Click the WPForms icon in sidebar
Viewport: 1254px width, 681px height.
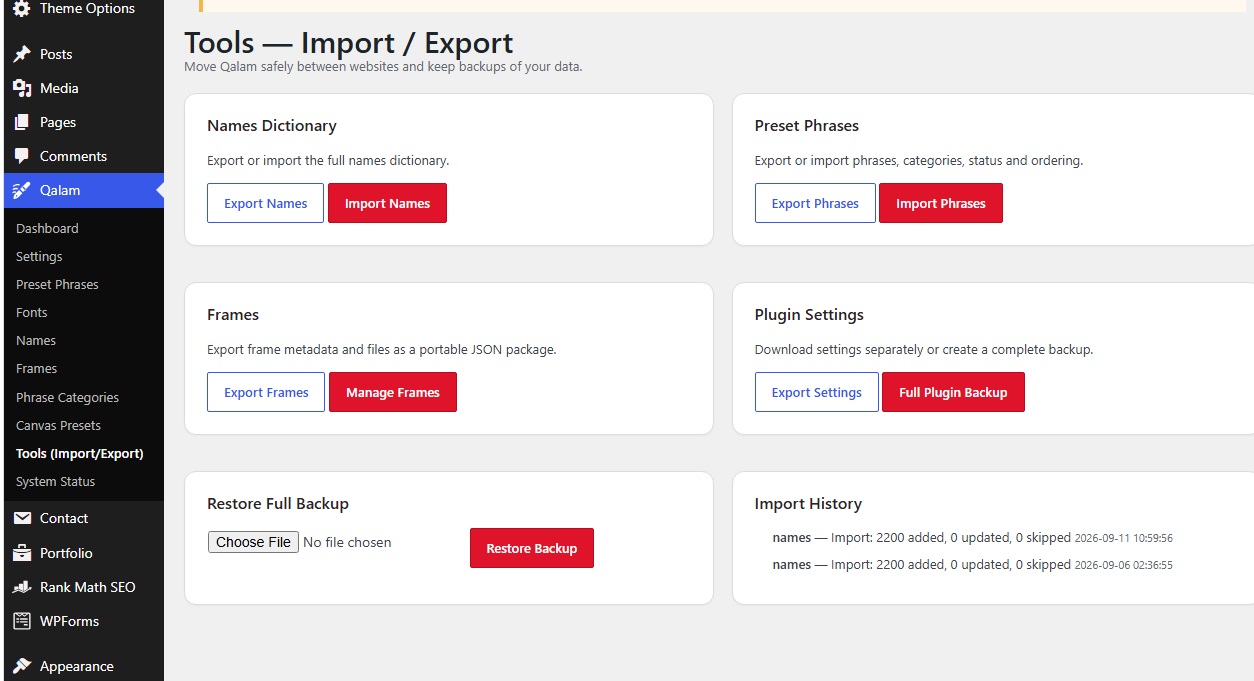point(22,621)
